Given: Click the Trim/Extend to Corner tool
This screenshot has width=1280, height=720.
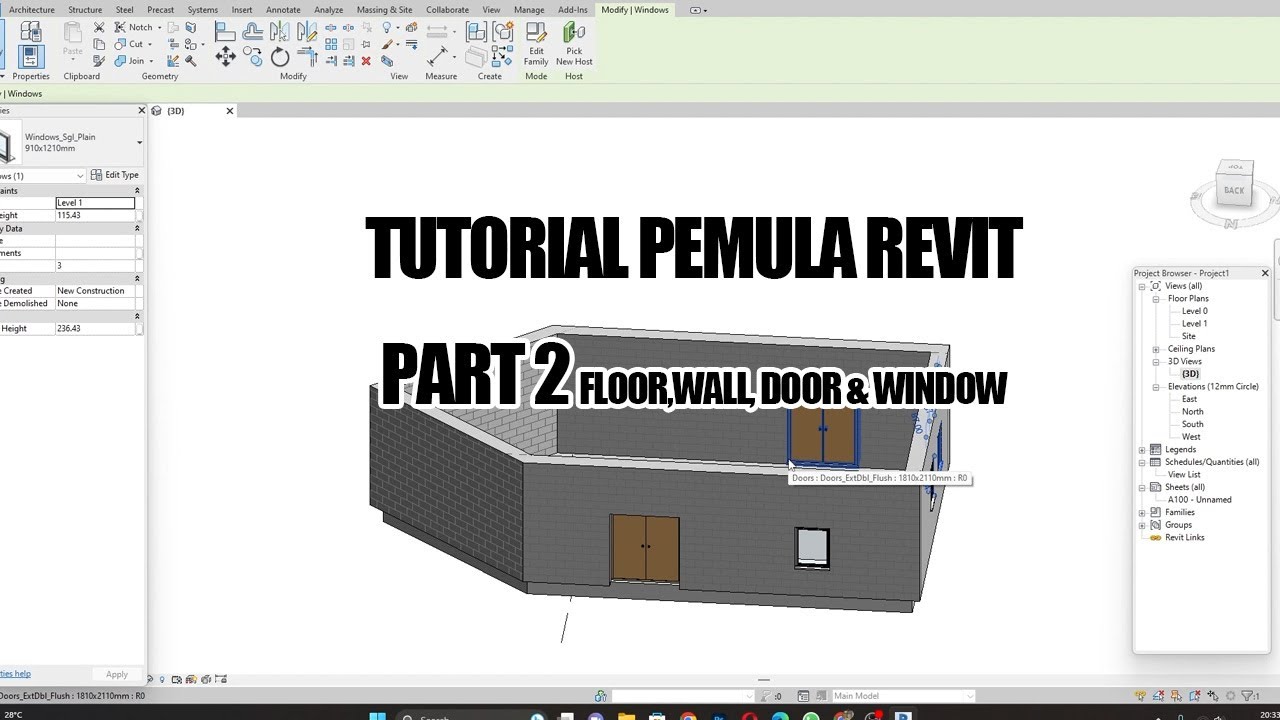Looking at the screenshot, I should point(308,56).
